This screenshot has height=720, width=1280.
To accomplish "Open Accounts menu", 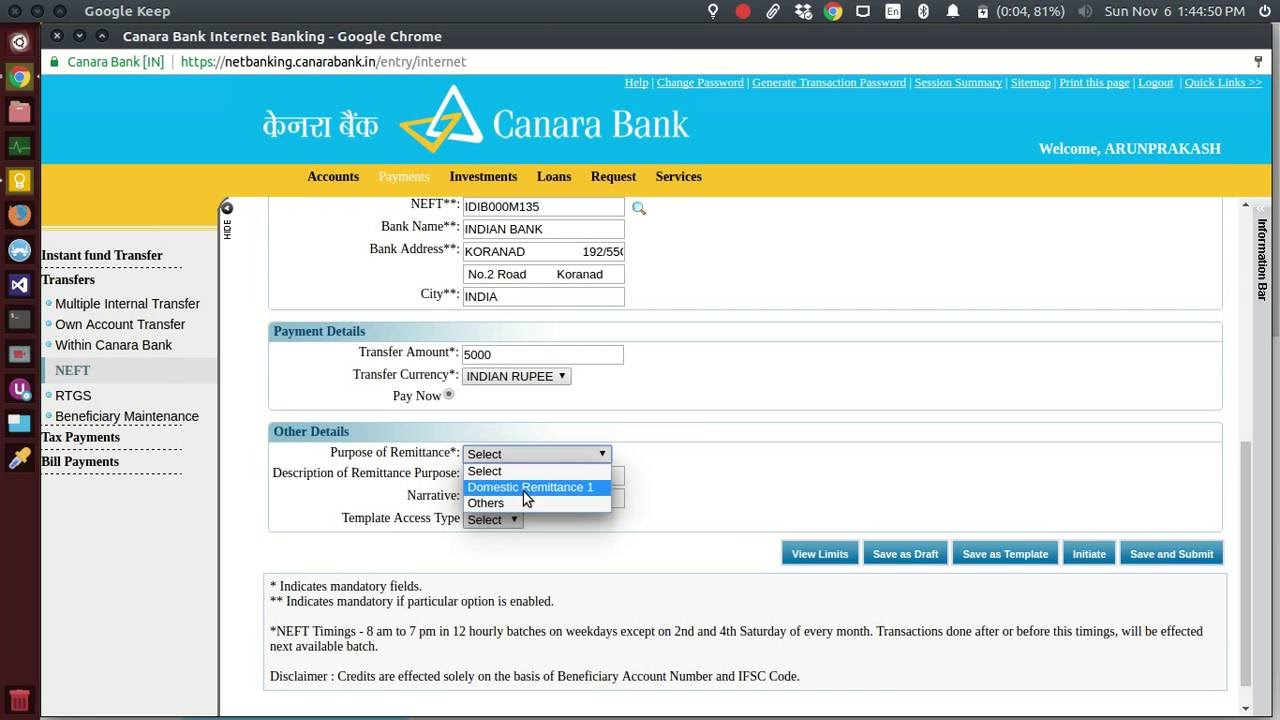I will 333,177.
